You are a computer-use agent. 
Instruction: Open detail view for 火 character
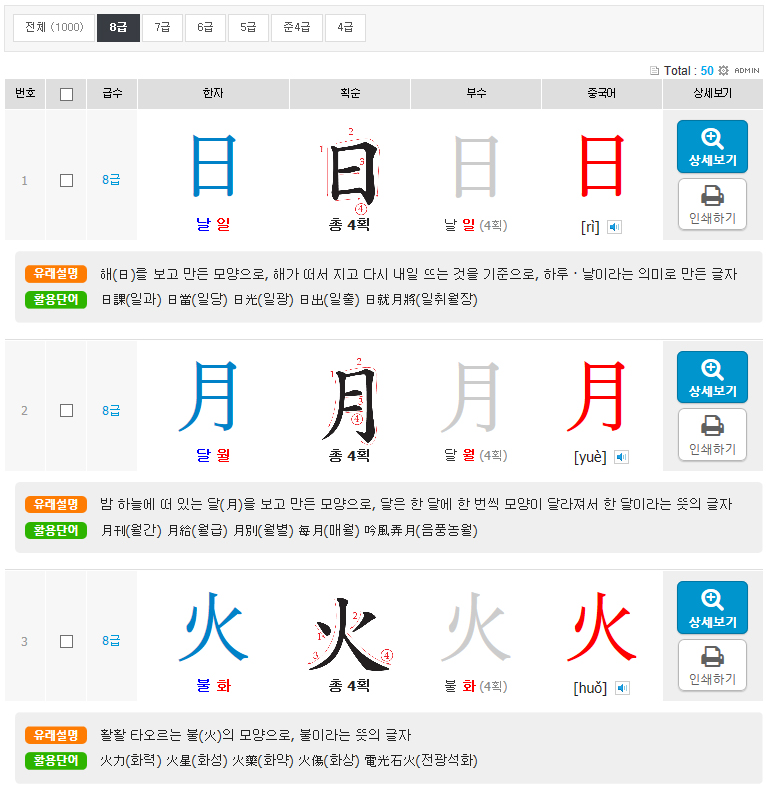712,608
